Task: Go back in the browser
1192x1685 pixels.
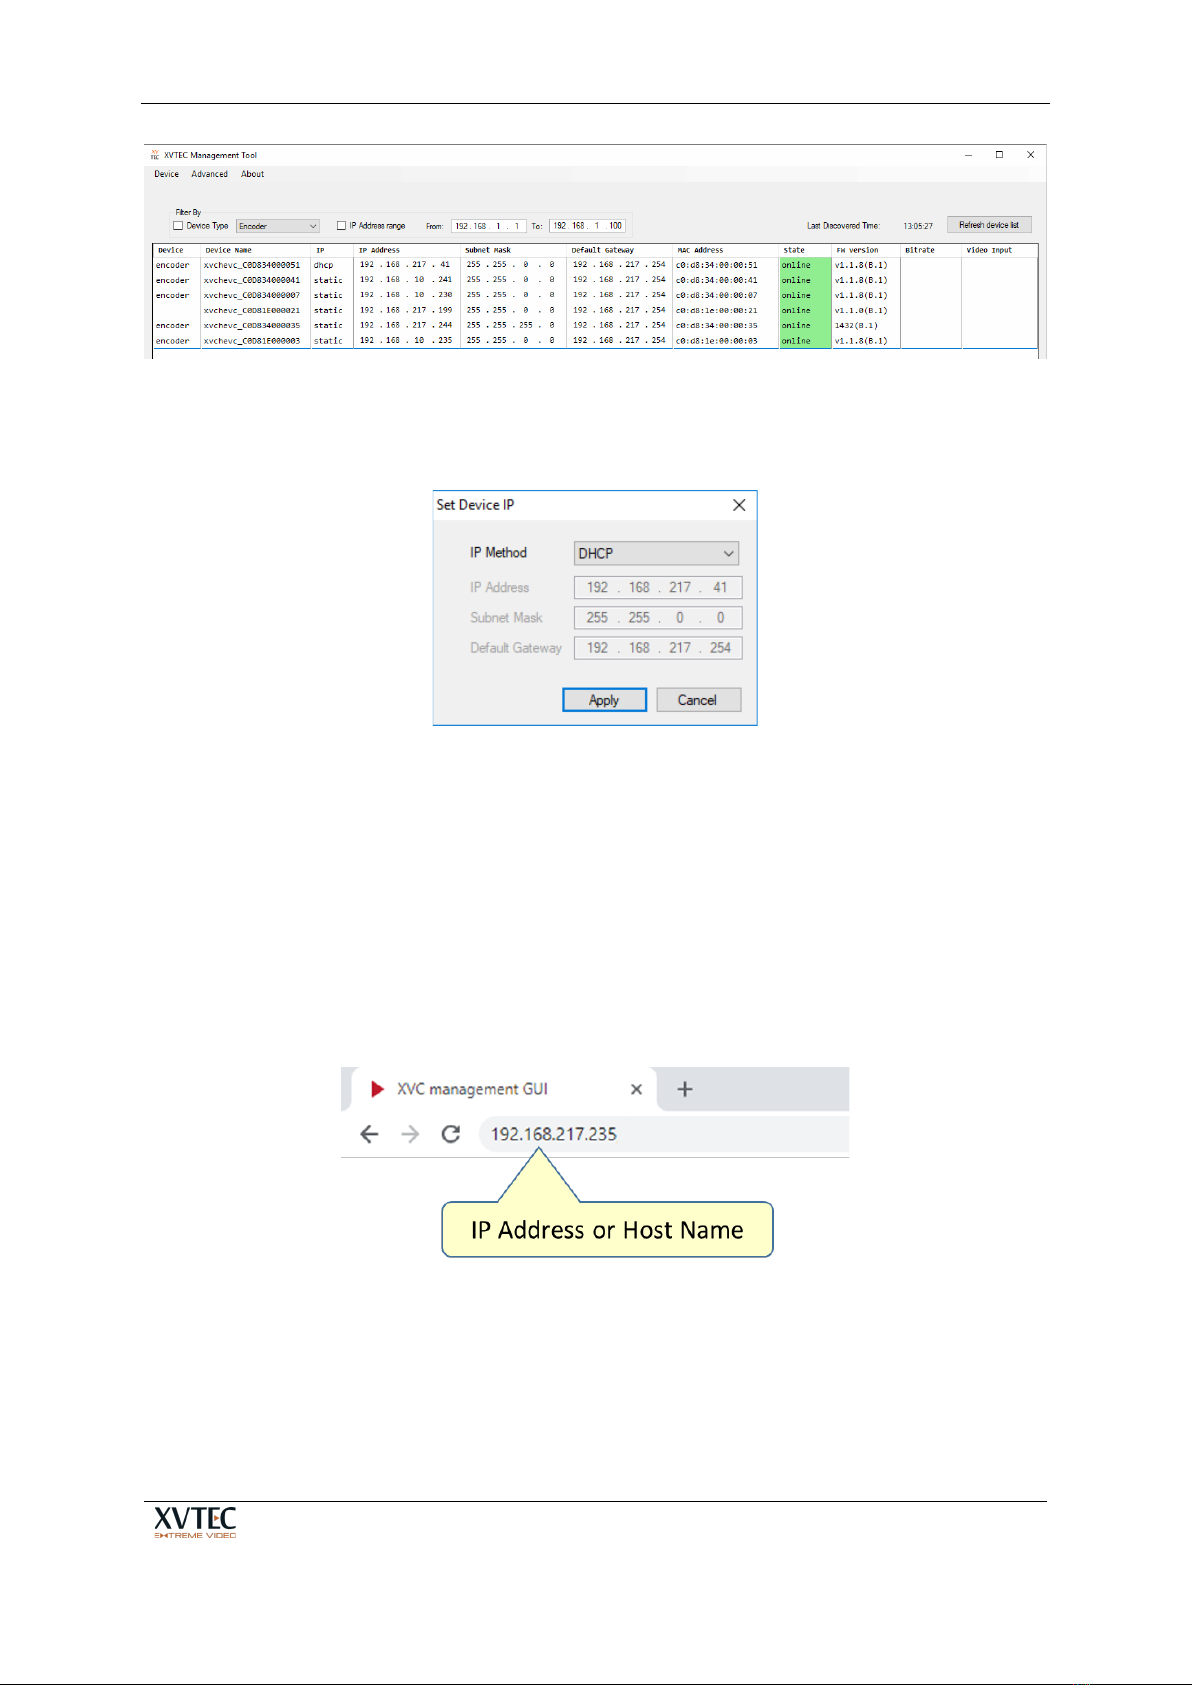Action: (369, 1134)
